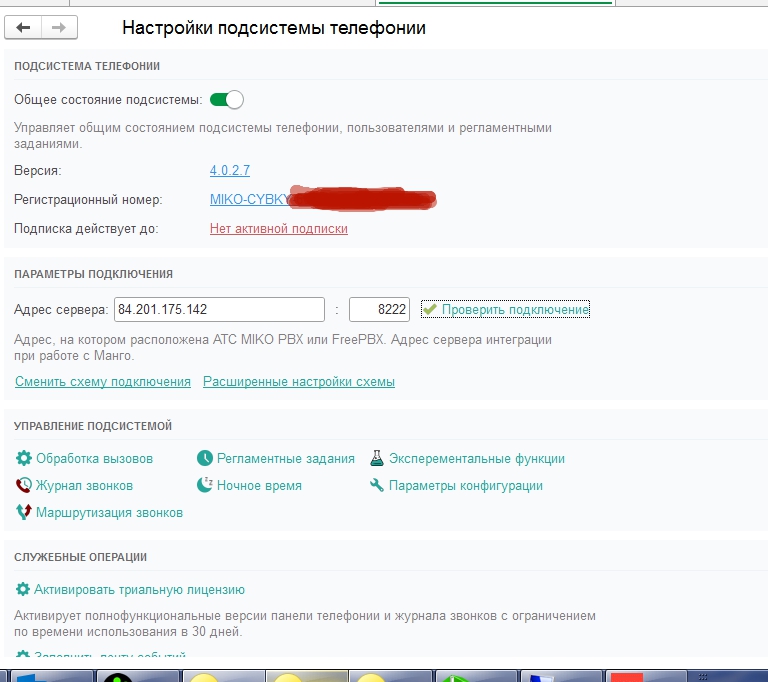Click the gear icon beside Обработка вызовов
Viewport: 768px width, 682px height.
point(24,459)
